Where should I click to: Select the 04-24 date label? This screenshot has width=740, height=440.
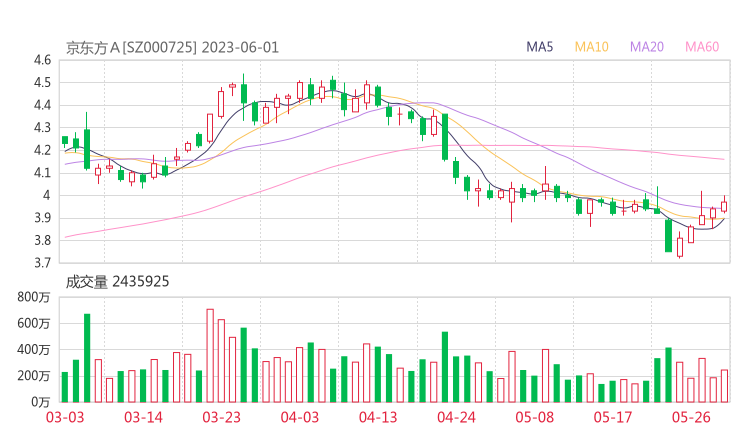[x=456, y=417]
